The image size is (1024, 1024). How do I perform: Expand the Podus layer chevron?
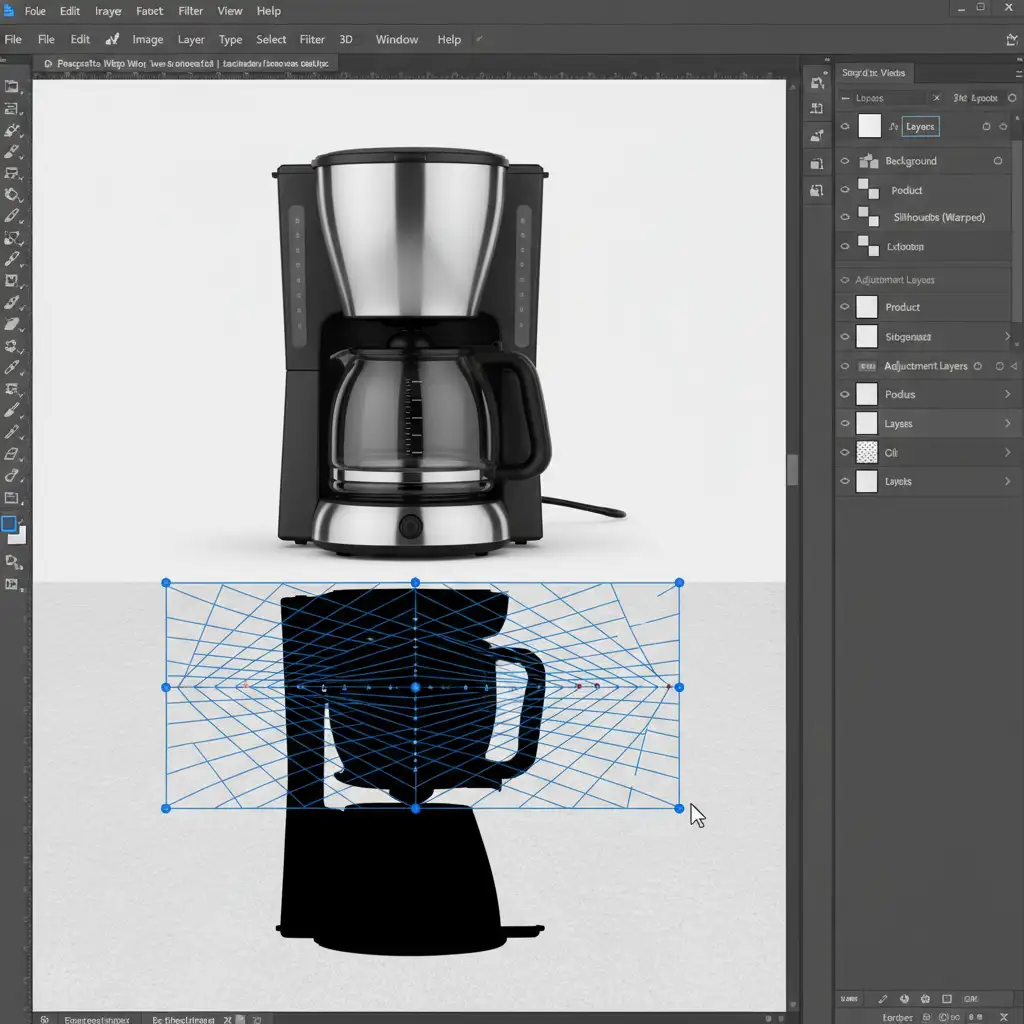tap(1007, 395)
